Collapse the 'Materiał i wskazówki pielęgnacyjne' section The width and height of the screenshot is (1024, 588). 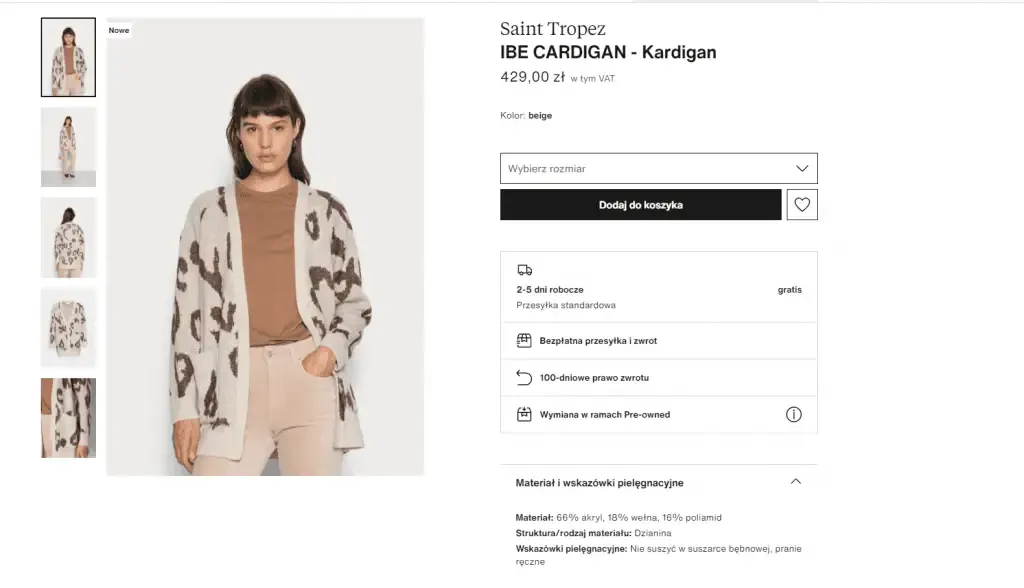click(x=795, y=482)
